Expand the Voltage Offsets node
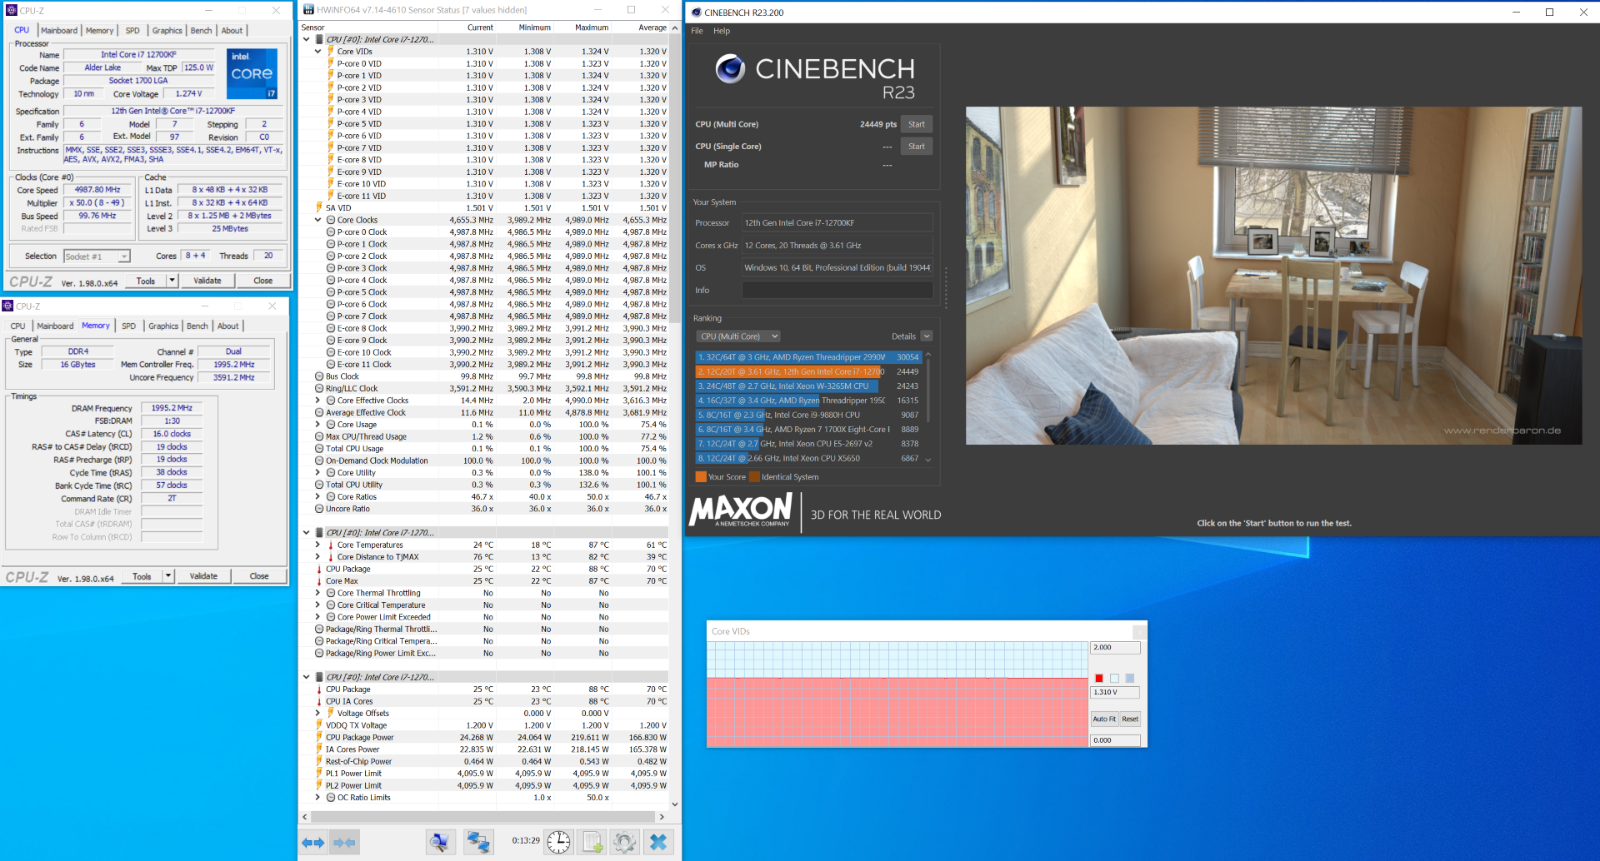Screen dimensions: 1600x861 point(318,713)
